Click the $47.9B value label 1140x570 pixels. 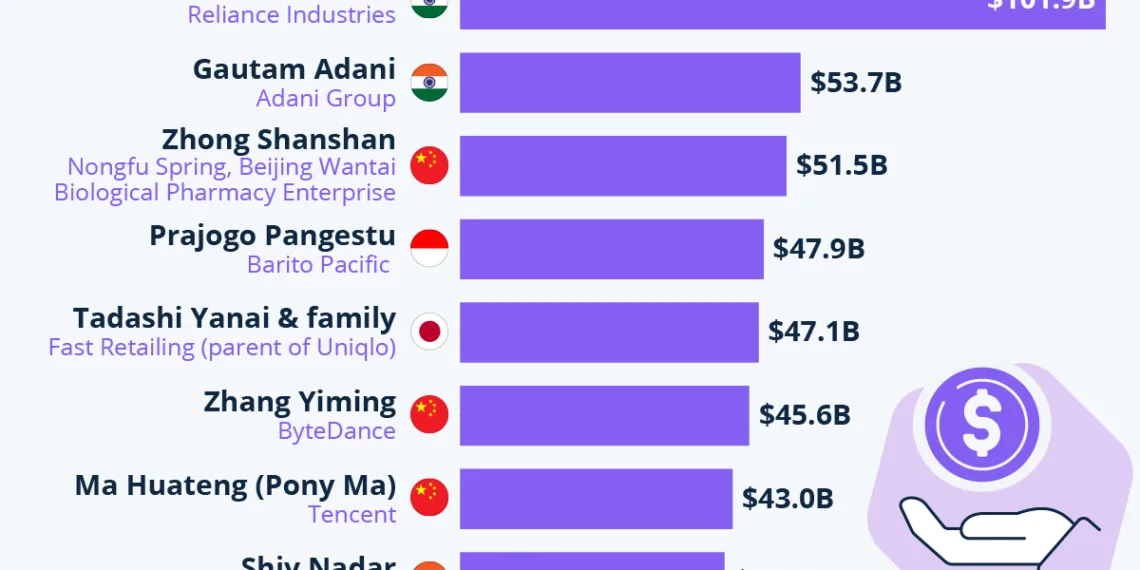point(818,248)
